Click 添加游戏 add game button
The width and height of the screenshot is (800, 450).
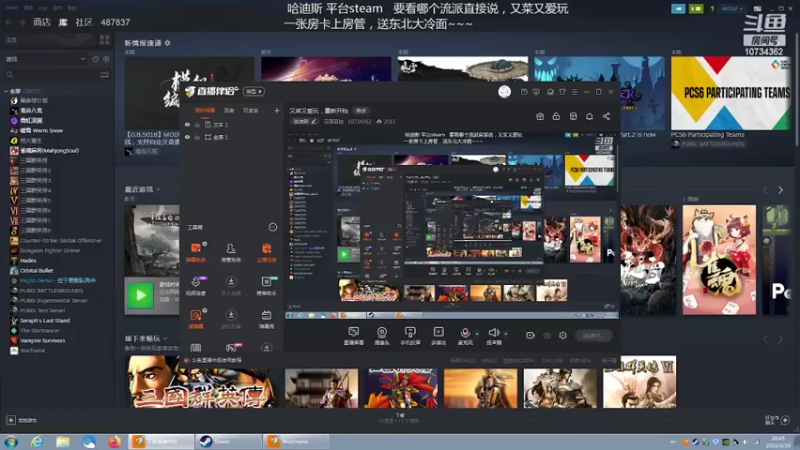(22, 420)
